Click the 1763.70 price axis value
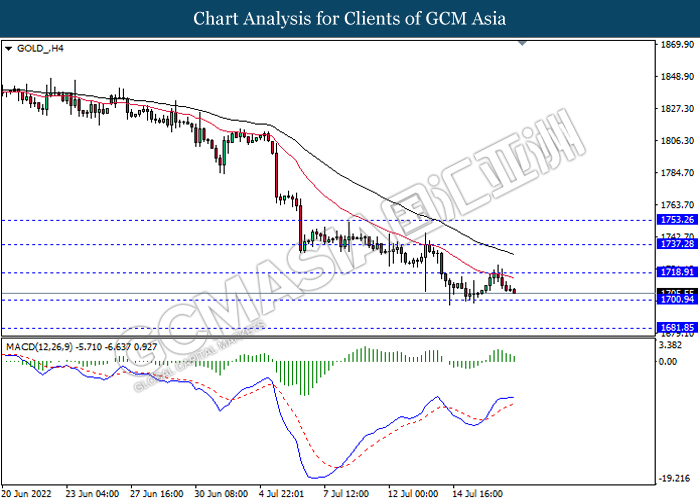Viewport: 700px width, 500px height. (x=677, y=205)
